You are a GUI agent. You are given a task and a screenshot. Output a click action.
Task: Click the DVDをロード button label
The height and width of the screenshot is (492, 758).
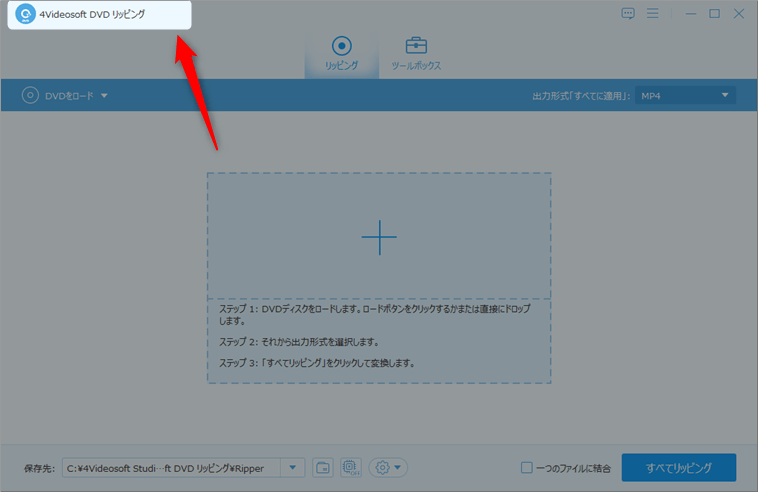coord(69,96)
